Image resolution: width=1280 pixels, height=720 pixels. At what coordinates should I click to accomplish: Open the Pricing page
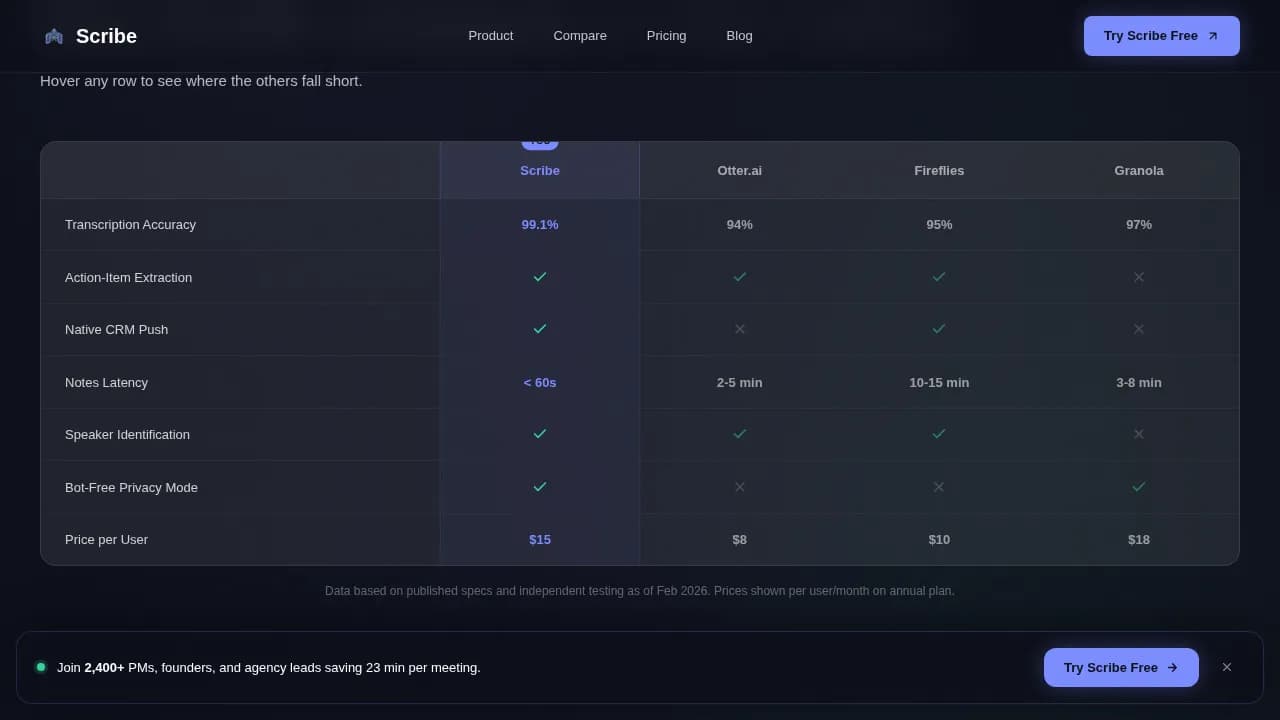click(666, 35)
